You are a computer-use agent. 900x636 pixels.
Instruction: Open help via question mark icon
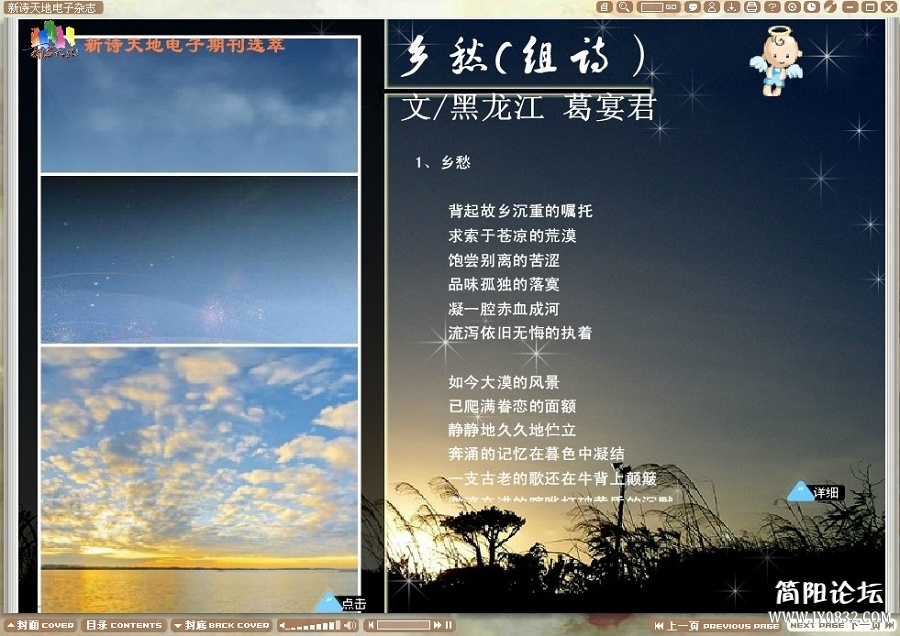772,7
